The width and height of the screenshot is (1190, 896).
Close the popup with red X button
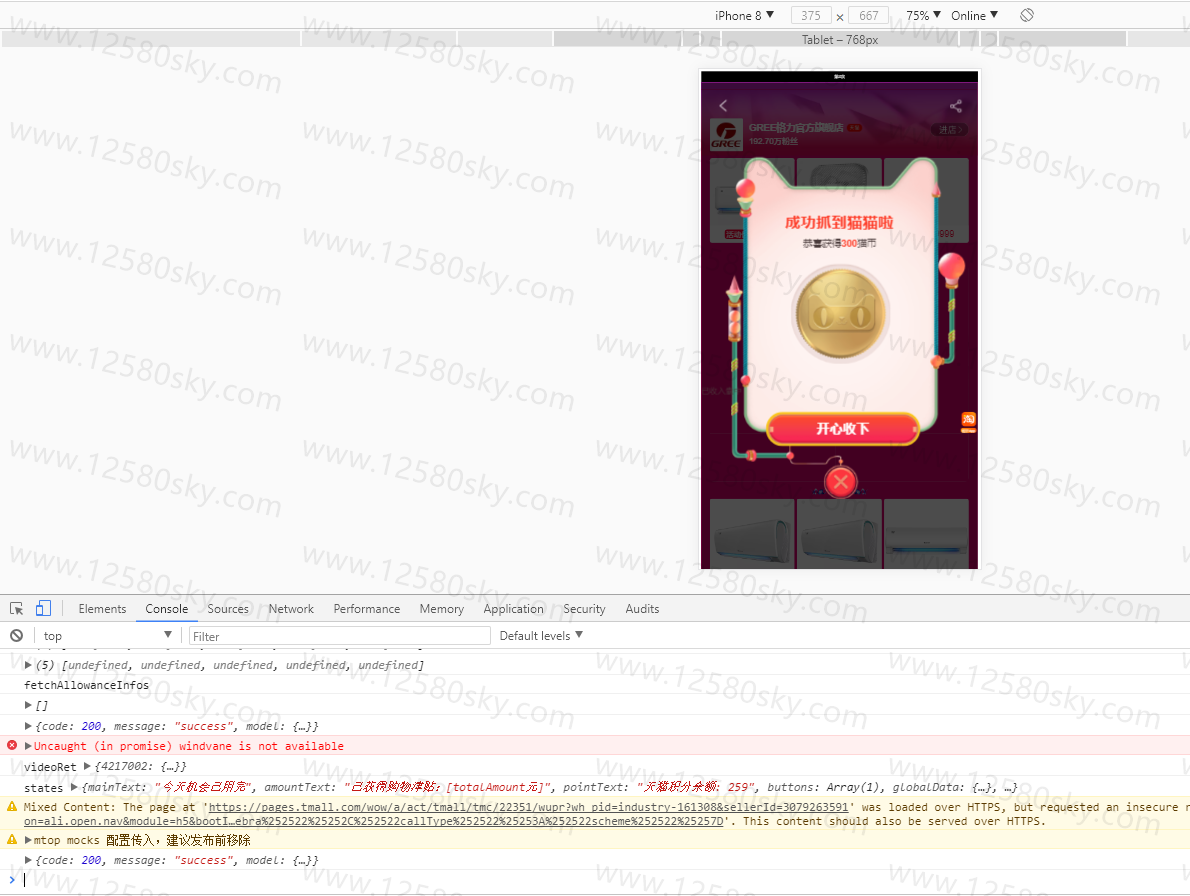[x=841, y=482]
